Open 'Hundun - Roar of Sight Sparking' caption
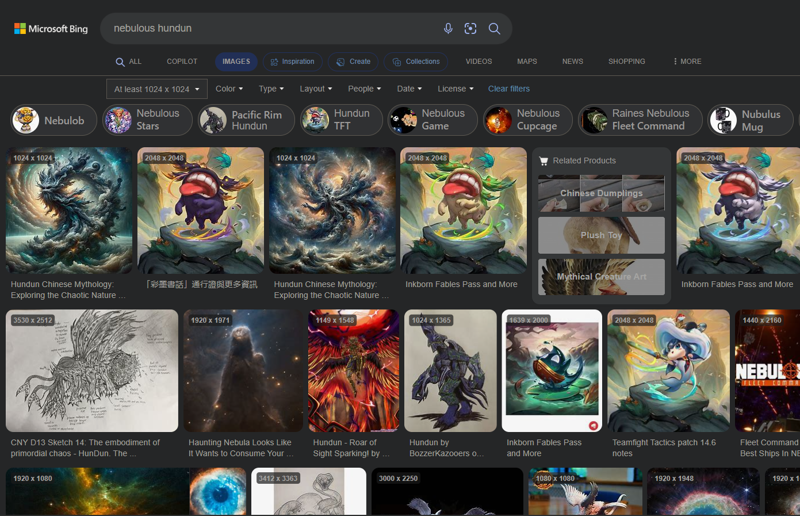800x516 pixels. coord(351,448)
